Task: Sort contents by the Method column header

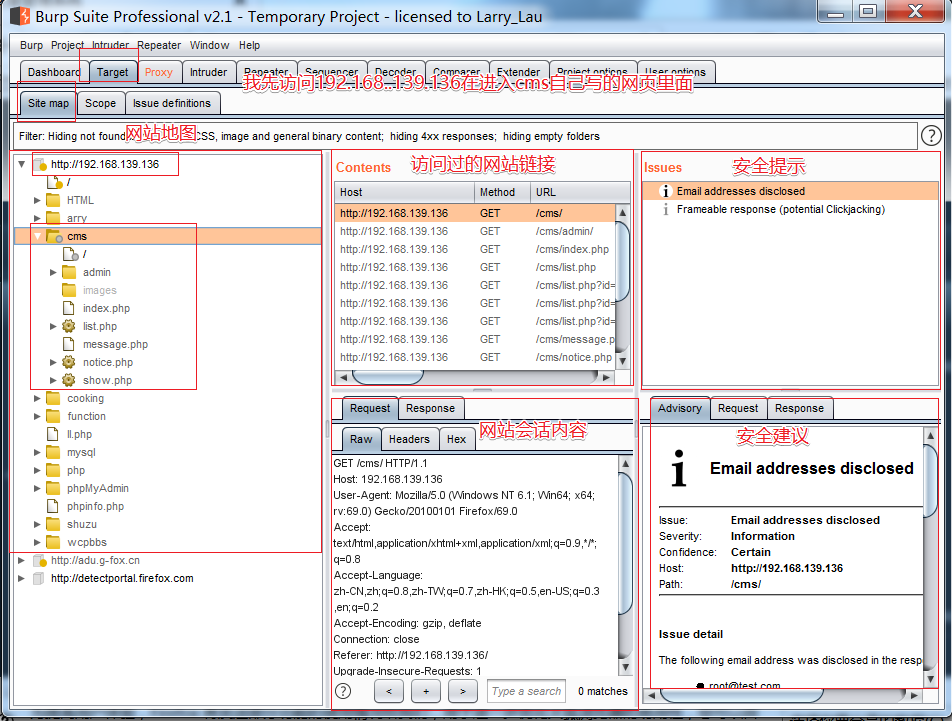Action: 502,192
